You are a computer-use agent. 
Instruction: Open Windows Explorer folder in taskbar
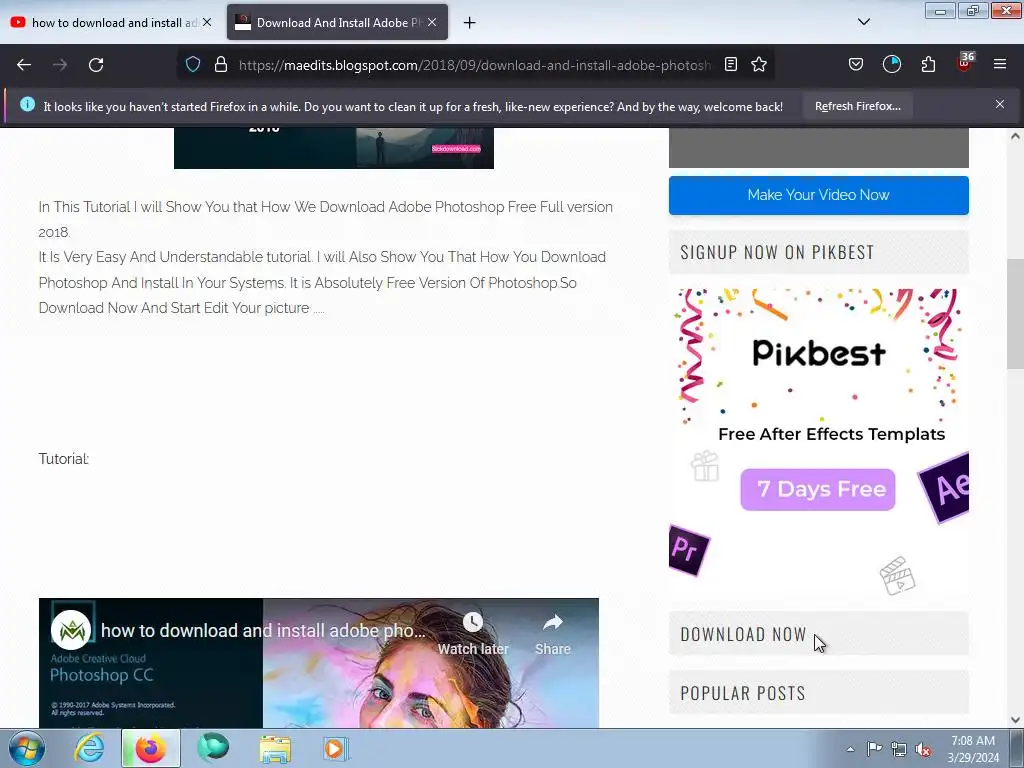pyautogui.click(x=275, y=748)
